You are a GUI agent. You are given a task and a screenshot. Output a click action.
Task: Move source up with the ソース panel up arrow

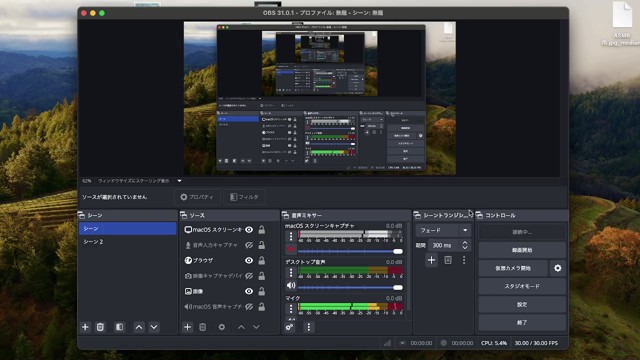point(241,327)
